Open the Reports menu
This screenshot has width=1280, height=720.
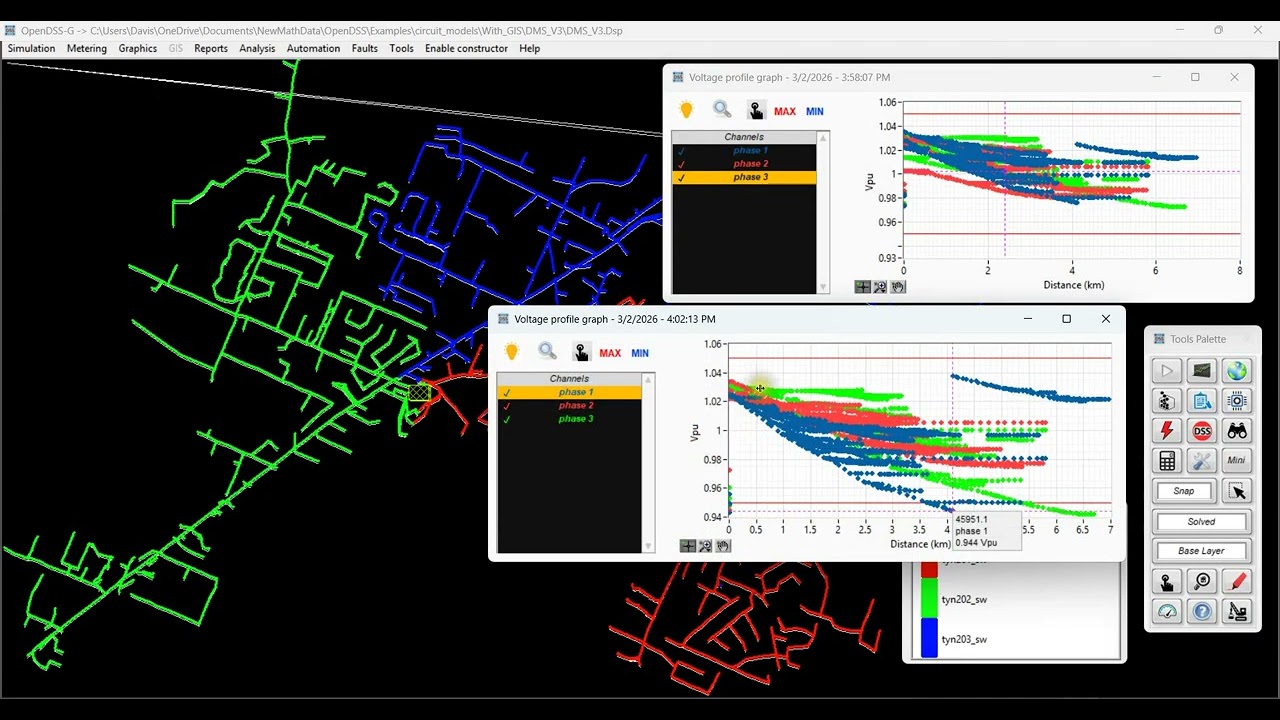coord(211,48)
